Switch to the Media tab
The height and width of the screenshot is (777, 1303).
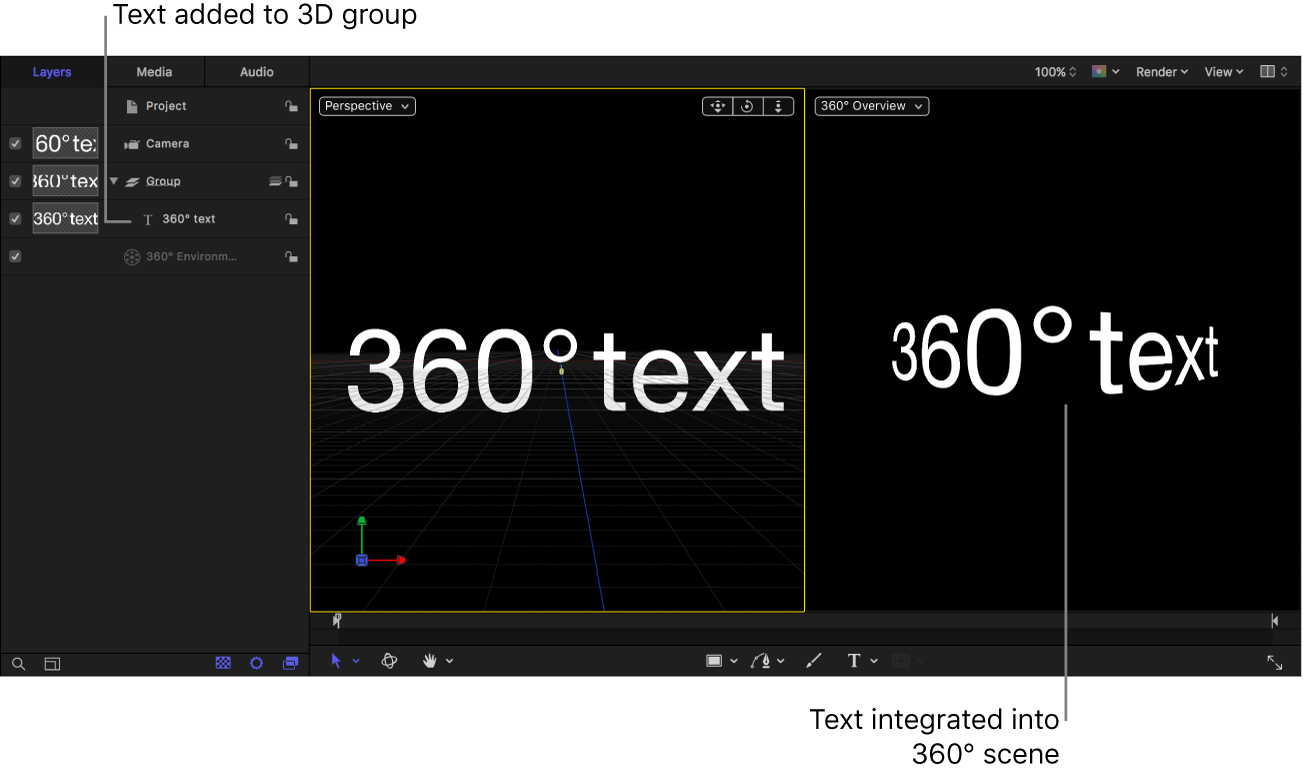pos(153,71)
